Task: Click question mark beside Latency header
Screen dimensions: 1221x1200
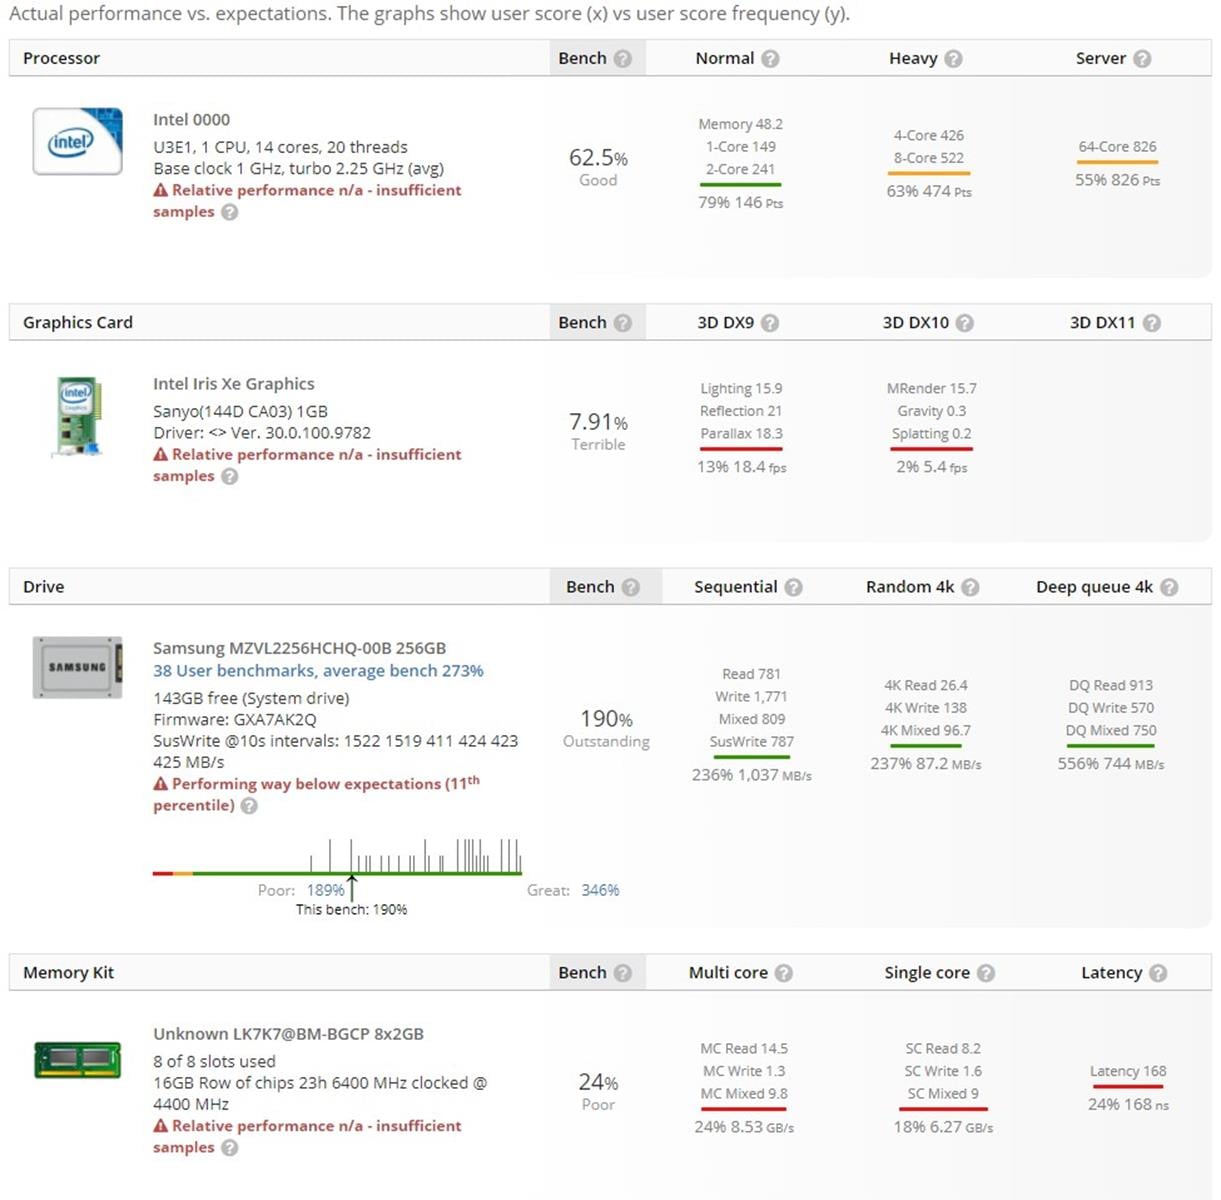Action: [1158, 973]
